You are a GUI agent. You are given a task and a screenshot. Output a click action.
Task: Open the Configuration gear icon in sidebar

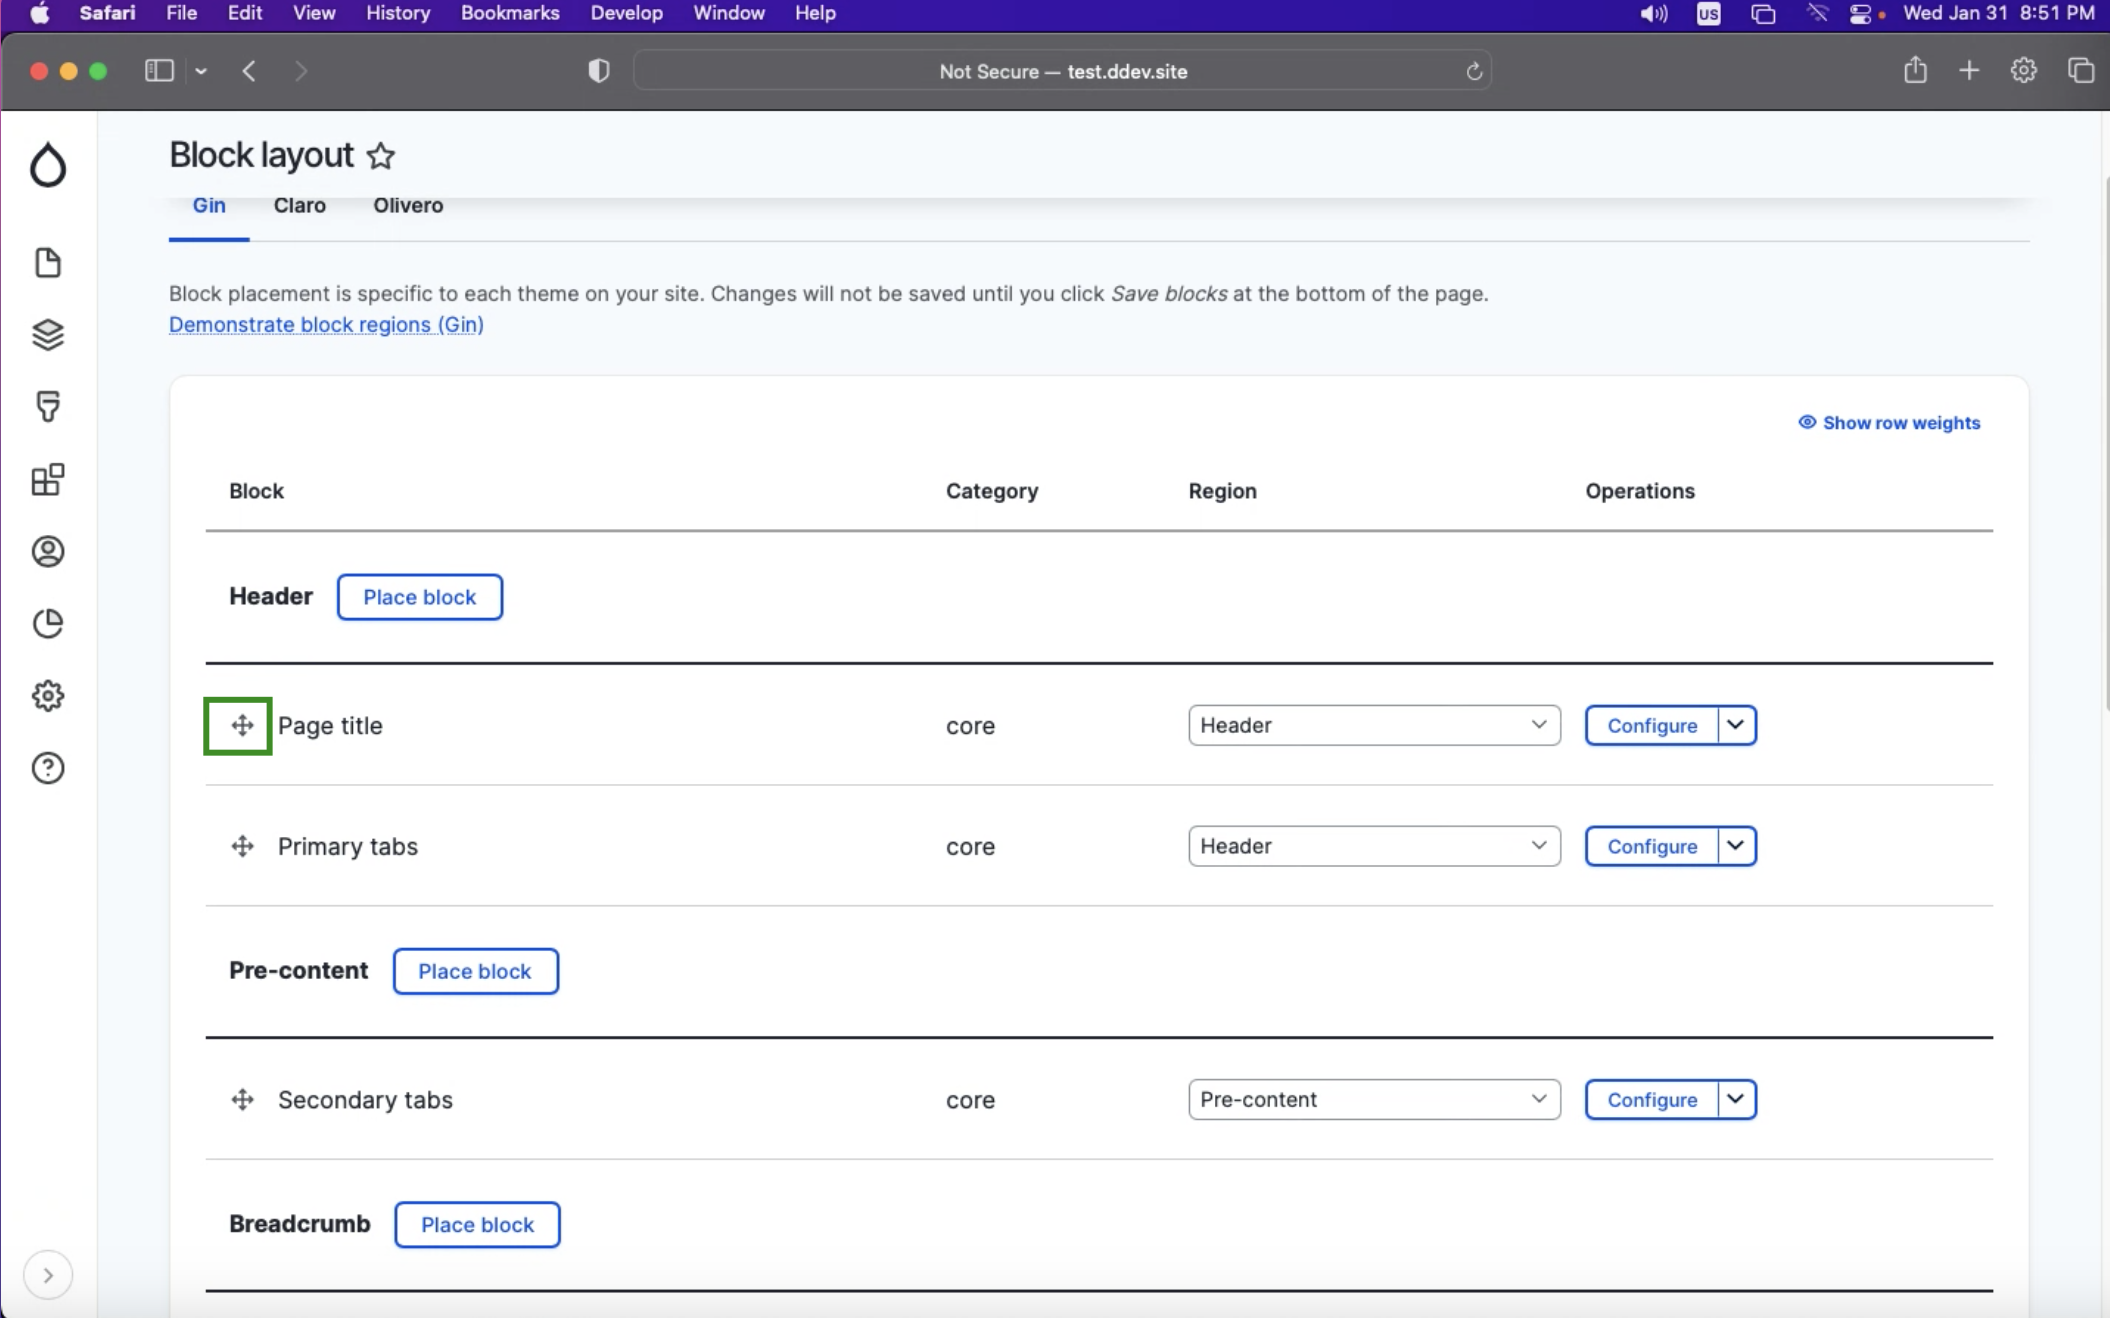48,695
